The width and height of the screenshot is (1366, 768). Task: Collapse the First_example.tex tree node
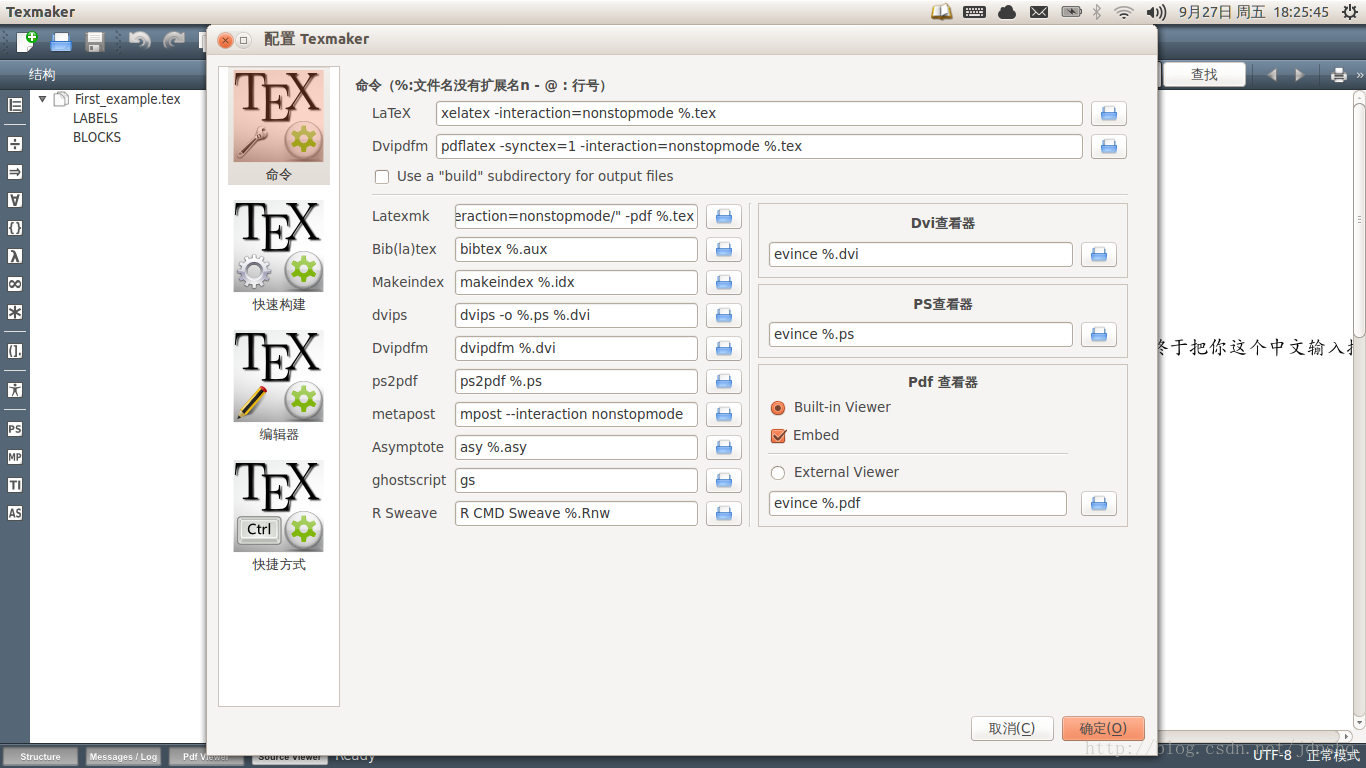coord(43,99)
